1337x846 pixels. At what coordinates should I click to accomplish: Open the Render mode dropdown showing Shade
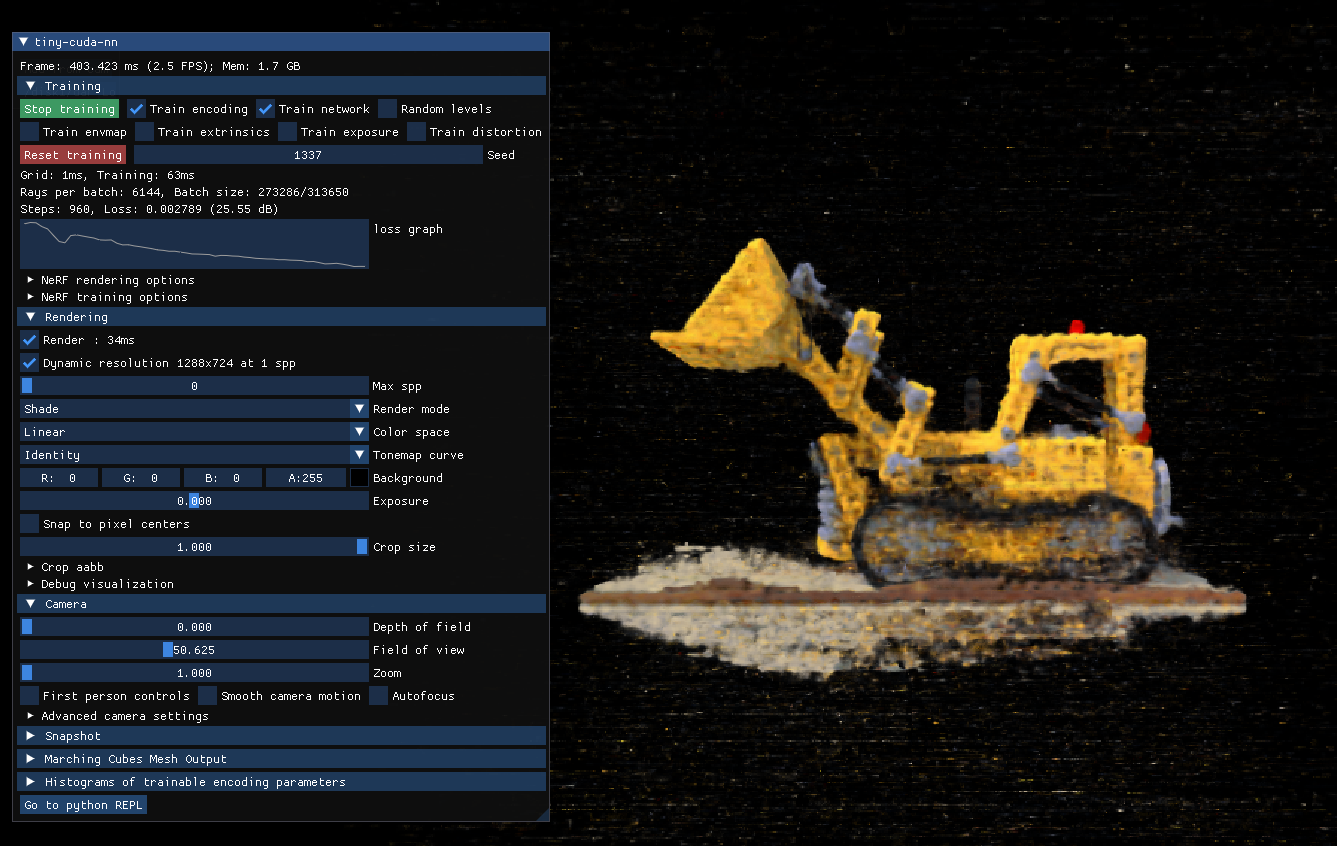194,409
